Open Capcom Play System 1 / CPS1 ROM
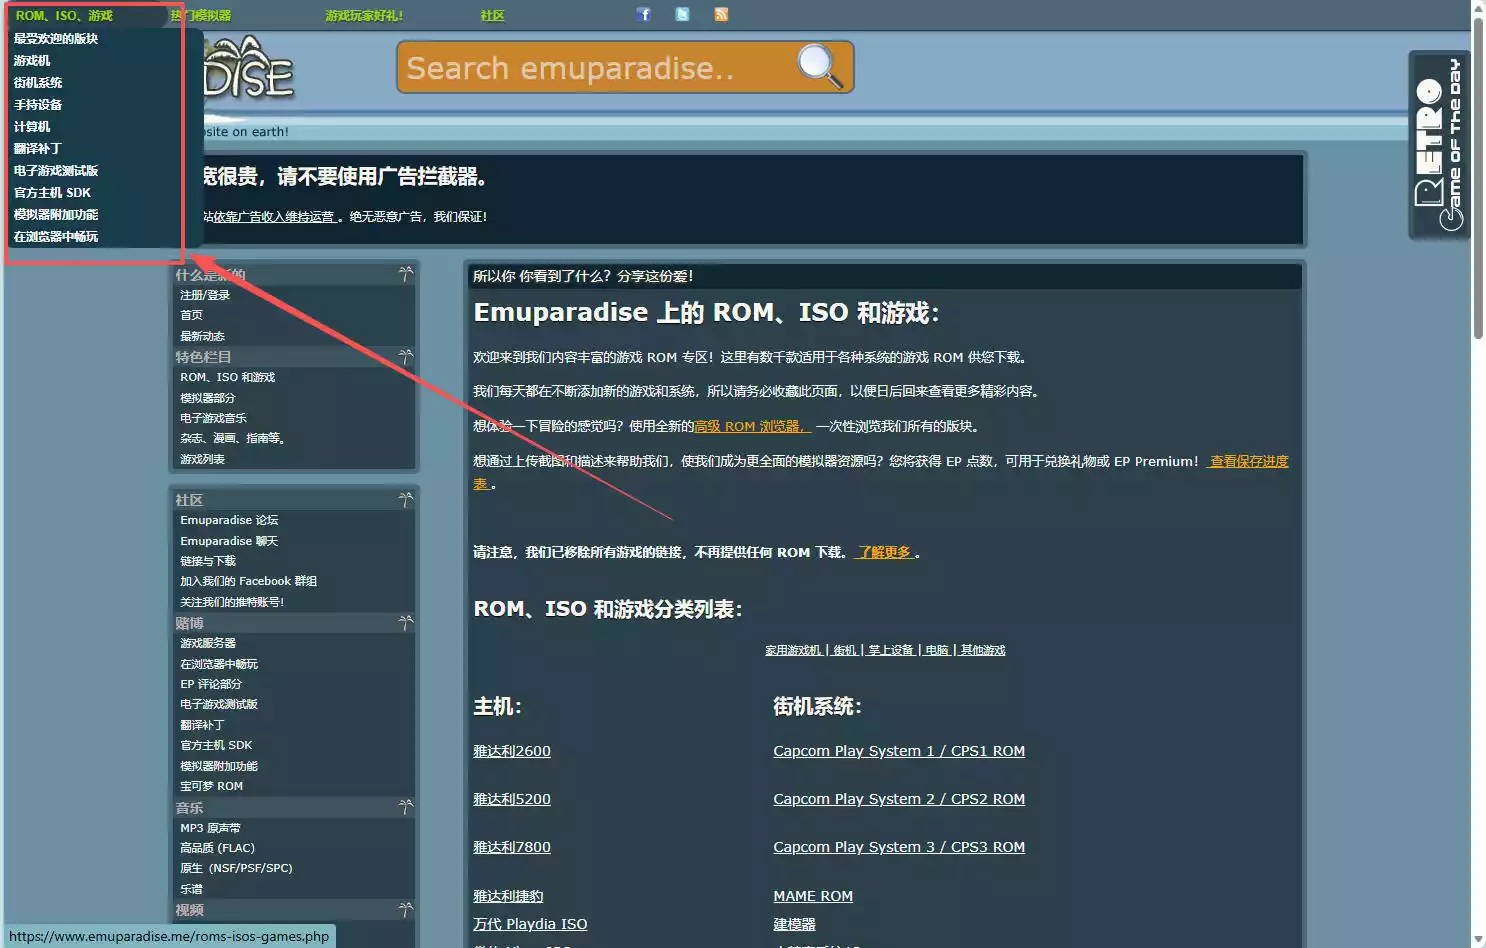Viewport: 1486px width, 948px height. pyautogui.click(x=899, y=751)
